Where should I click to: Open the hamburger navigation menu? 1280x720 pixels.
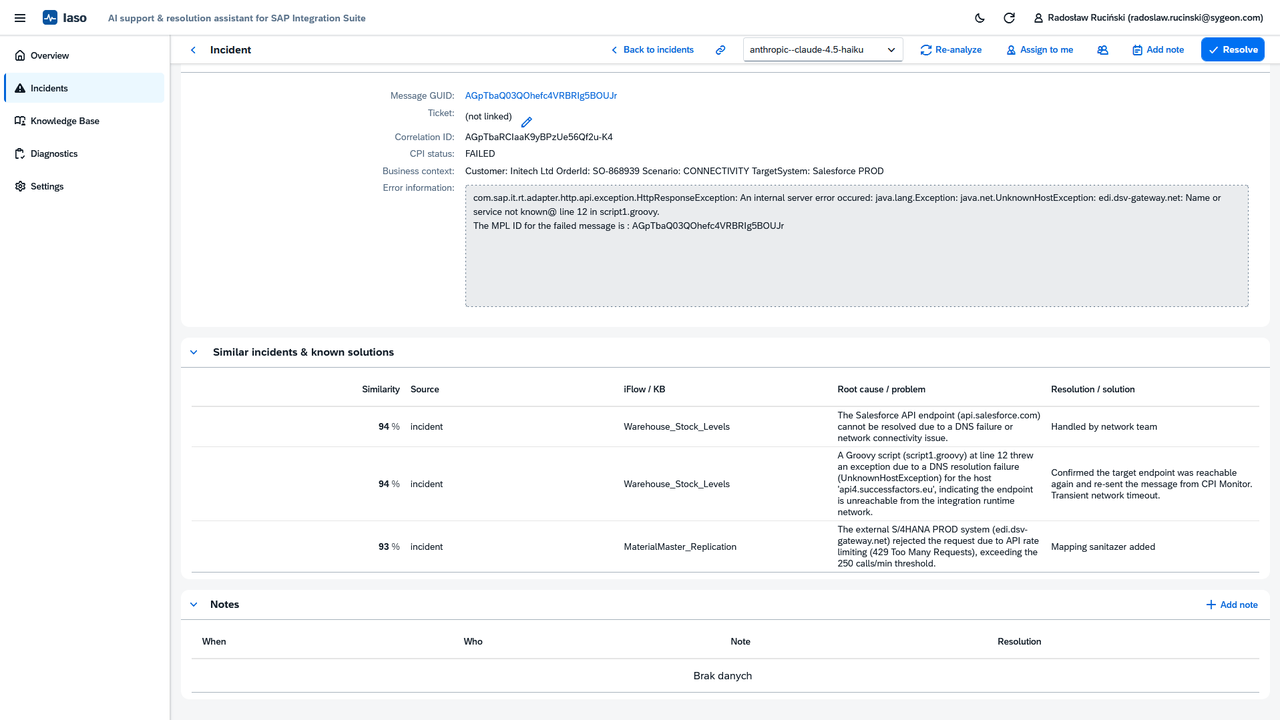click(20, 18)
